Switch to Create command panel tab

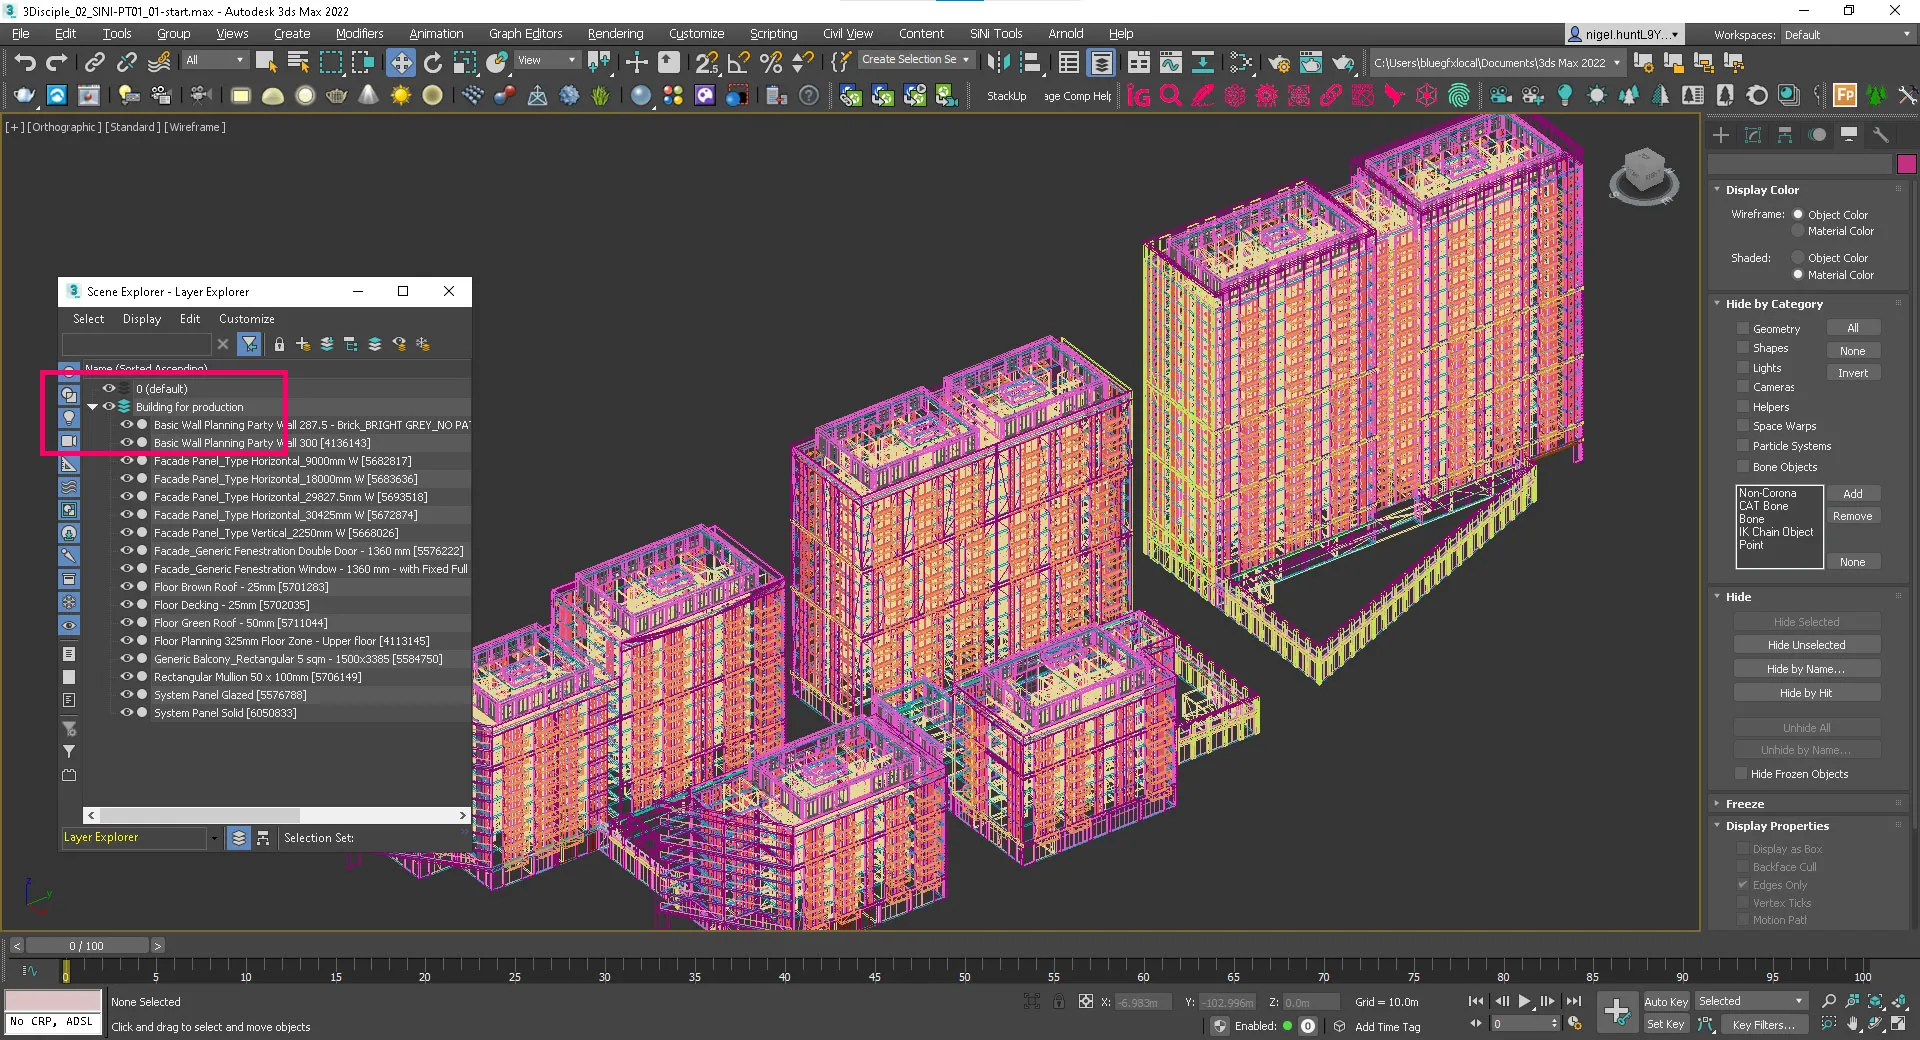click(1721, 135)
